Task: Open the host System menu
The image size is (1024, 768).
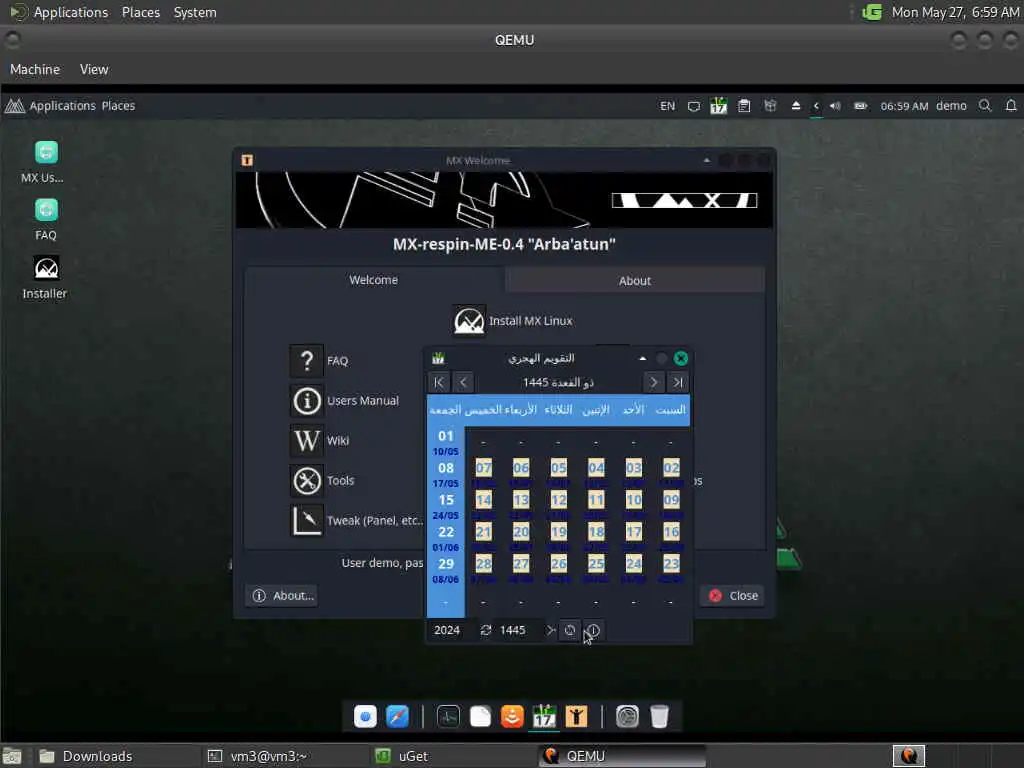Action: (195, 12)
